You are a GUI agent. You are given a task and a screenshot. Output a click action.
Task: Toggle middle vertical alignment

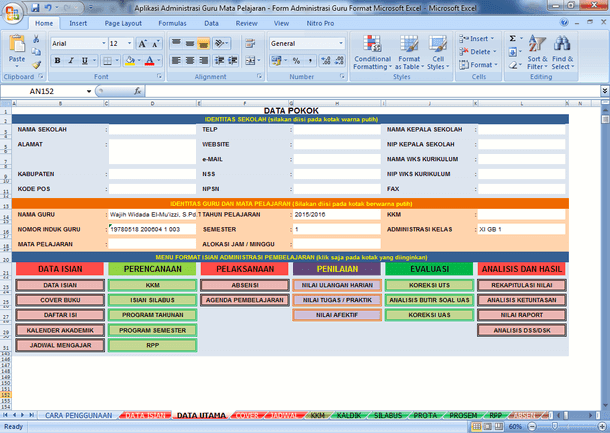pos(190,44)
